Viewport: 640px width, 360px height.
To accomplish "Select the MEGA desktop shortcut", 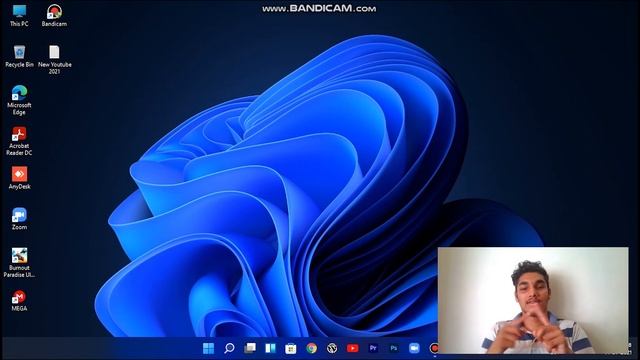I will pos(19,300).
